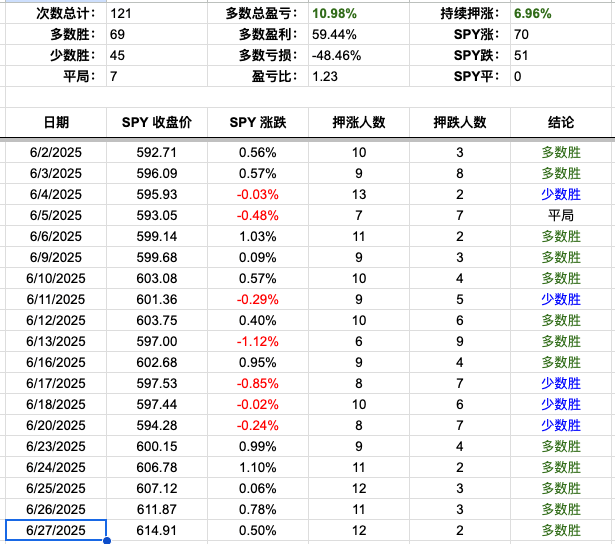The height and width of the screenshot is (544, 615).
Task: Click the closing price 599.14
Action: click(157, 237)
